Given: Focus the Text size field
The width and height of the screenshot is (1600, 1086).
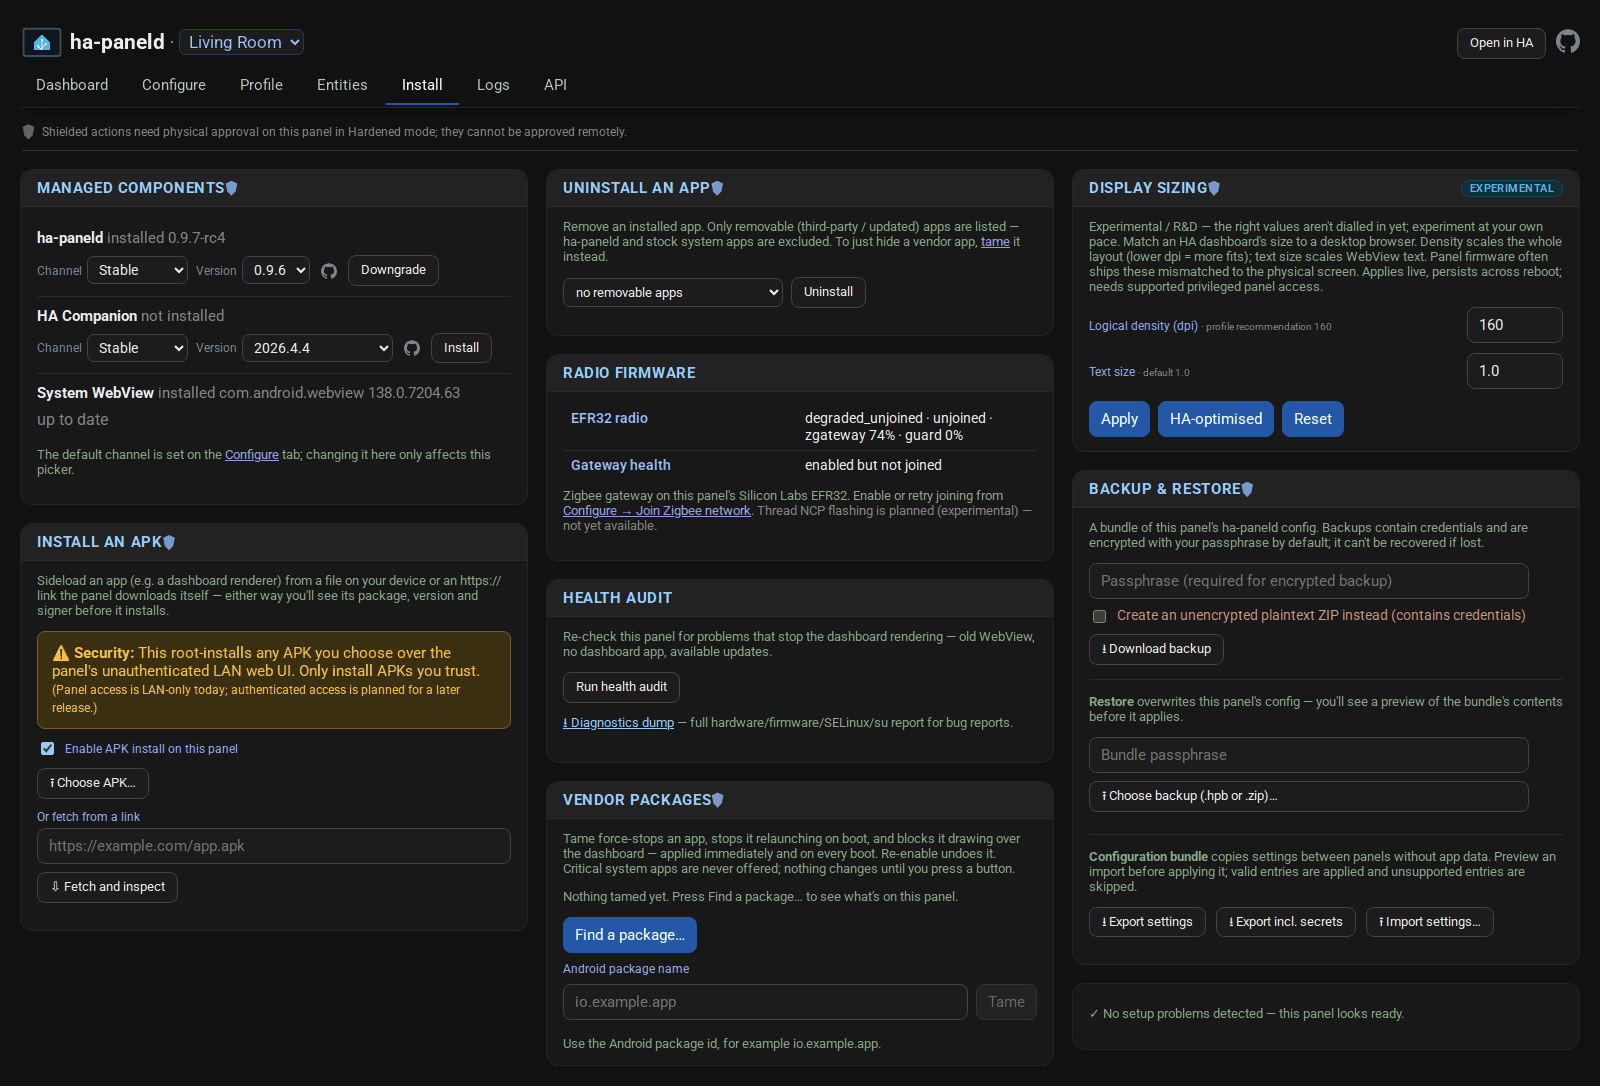Looking at the screenshot, I should point(1515,371).
